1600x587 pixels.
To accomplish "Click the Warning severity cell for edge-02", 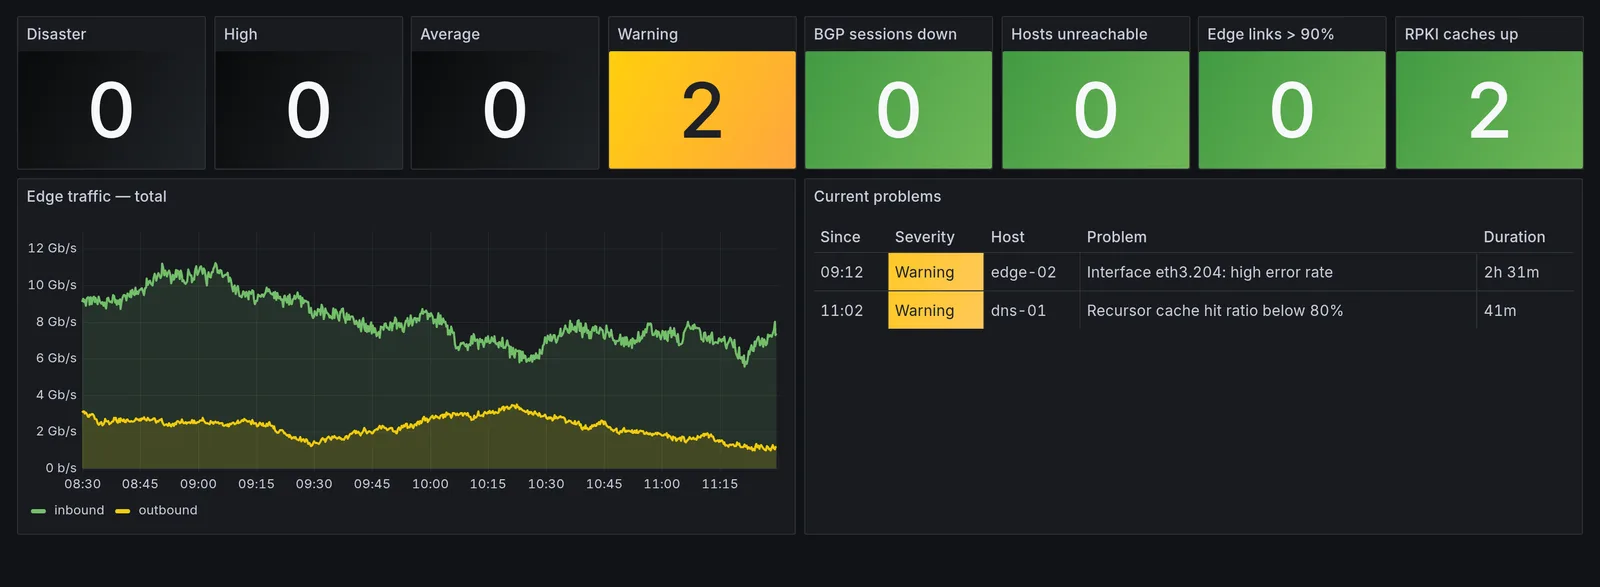I will tap(936, 272).
